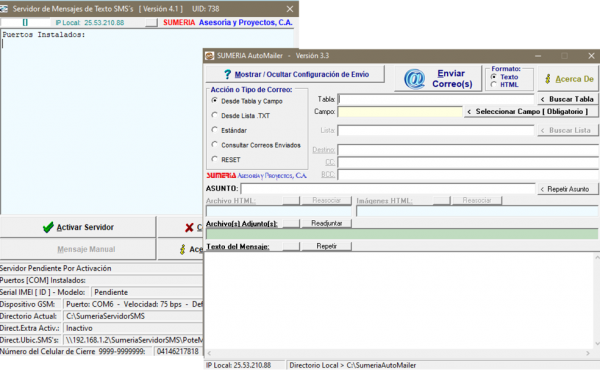
Task: Click the Mensaje Manual button
Action: [78, 249]
